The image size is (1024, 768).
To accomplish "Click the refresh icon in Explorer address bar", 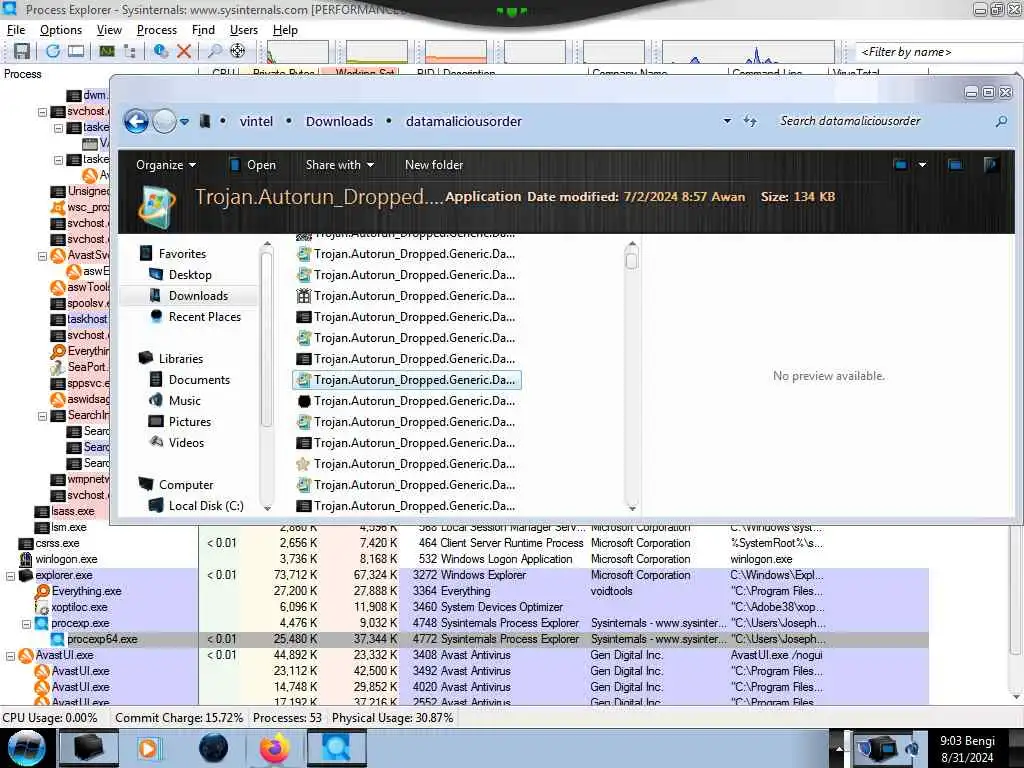I will coord(750,121).
